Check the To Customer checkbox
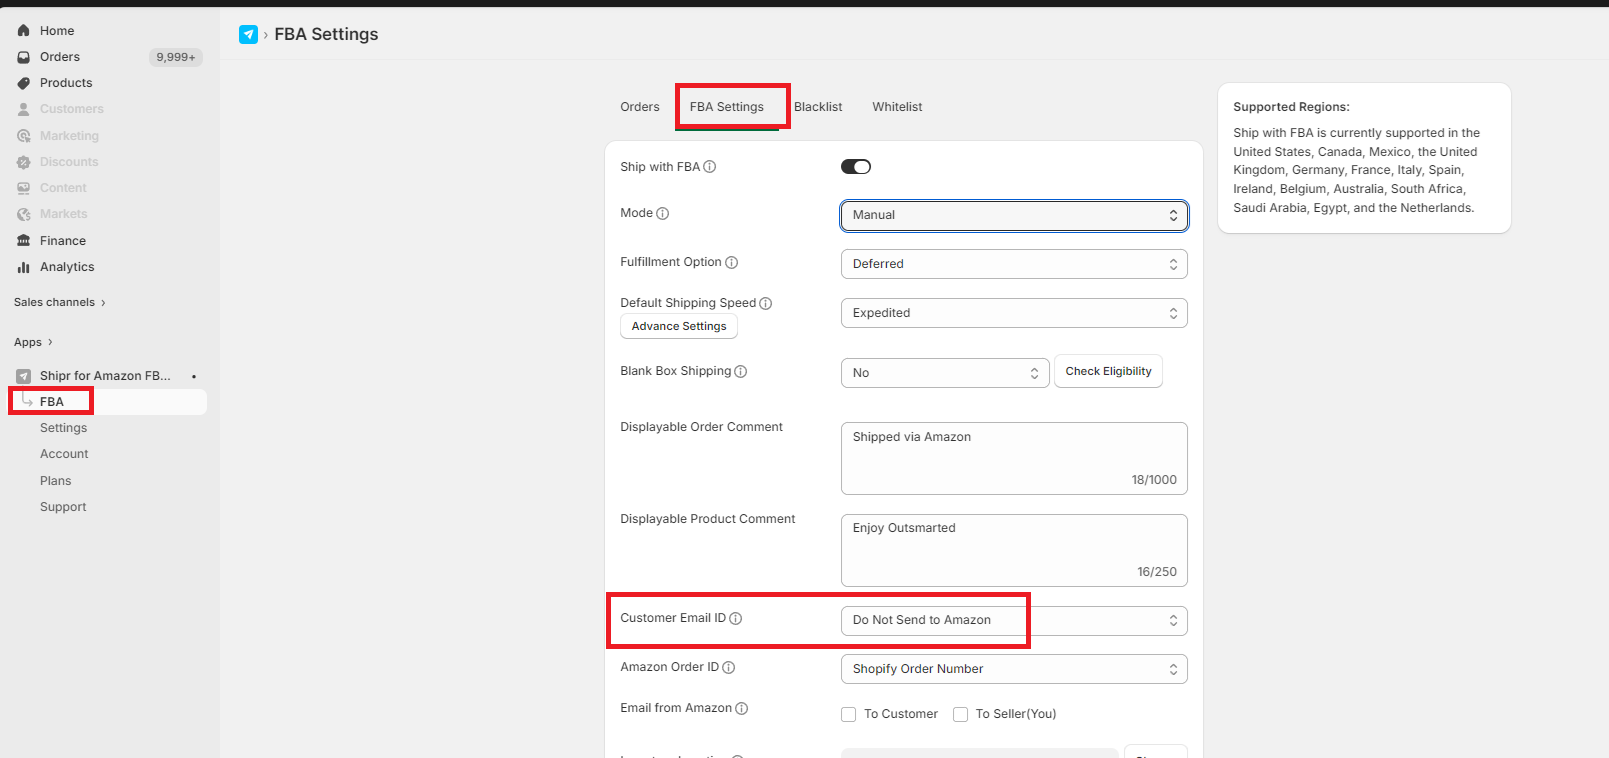The height and width of the screenshot is (758, 1609). click(x=849, y=714)
